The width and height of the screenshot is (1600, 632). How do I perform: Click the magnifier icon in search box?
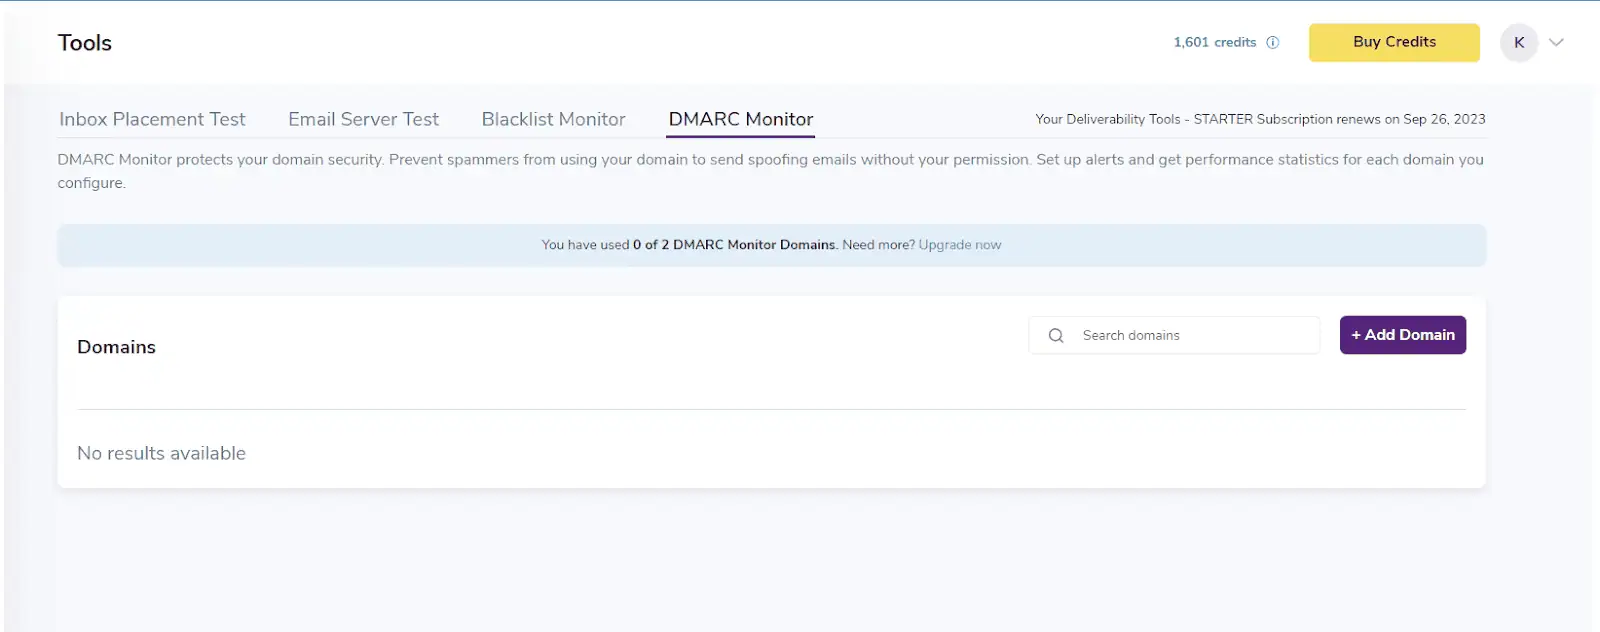pyautogui.click(x=1056, y=336)
